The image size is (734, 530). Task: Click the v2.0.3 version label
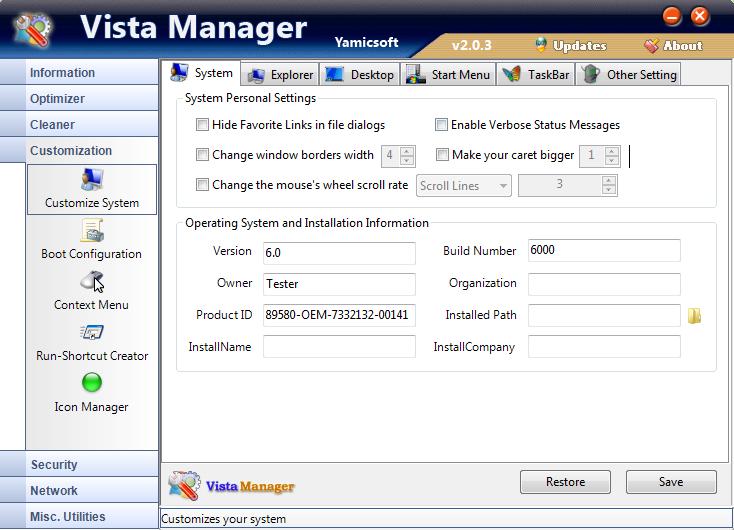tap(471, 45)
